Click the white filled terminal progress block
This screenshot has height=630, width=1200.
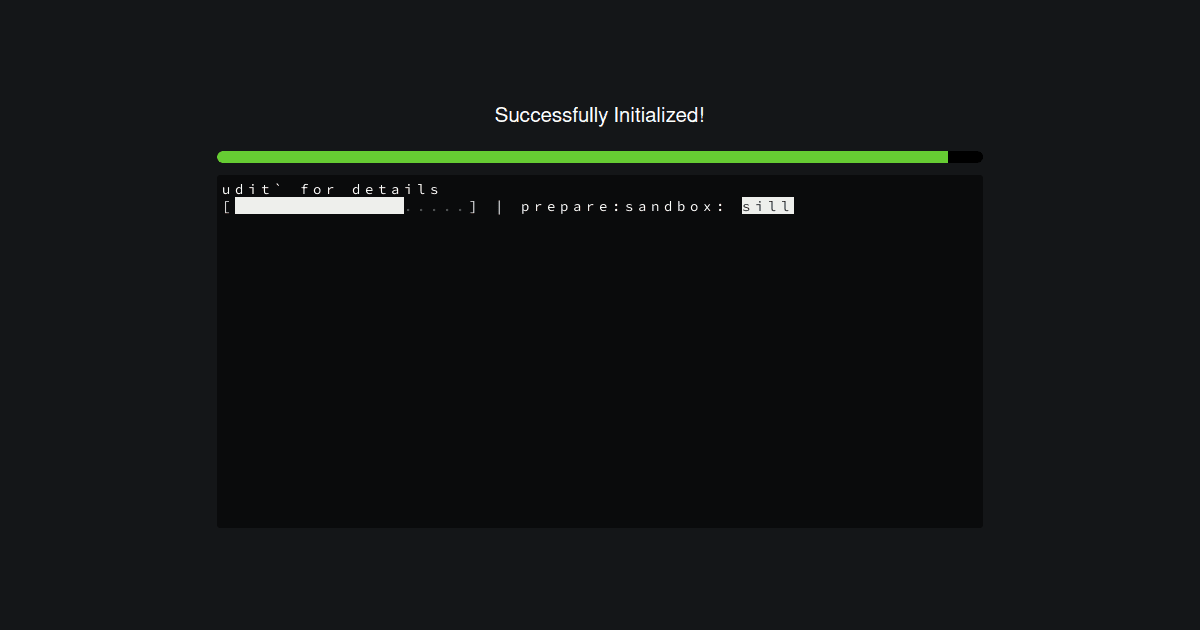point(319,206)
